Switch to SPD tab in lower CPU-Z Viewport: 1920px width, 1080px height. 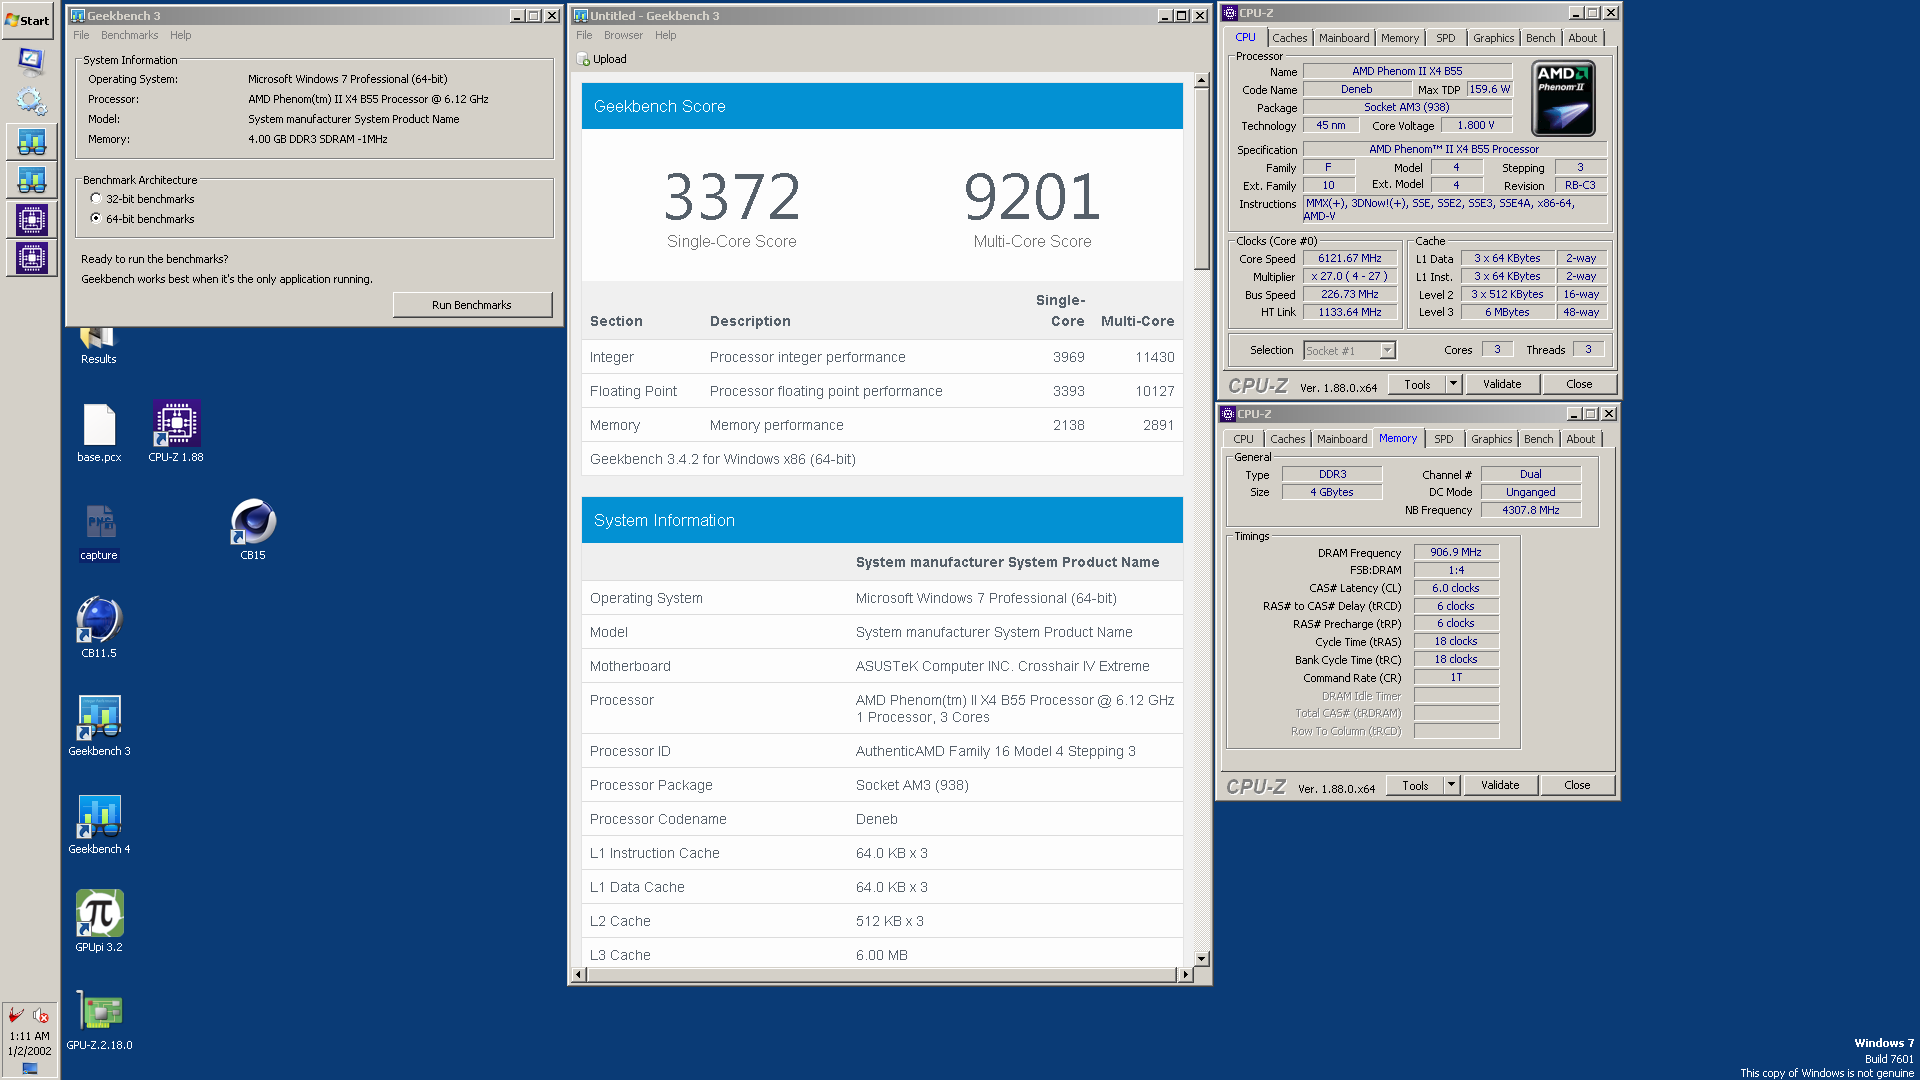1444,439
